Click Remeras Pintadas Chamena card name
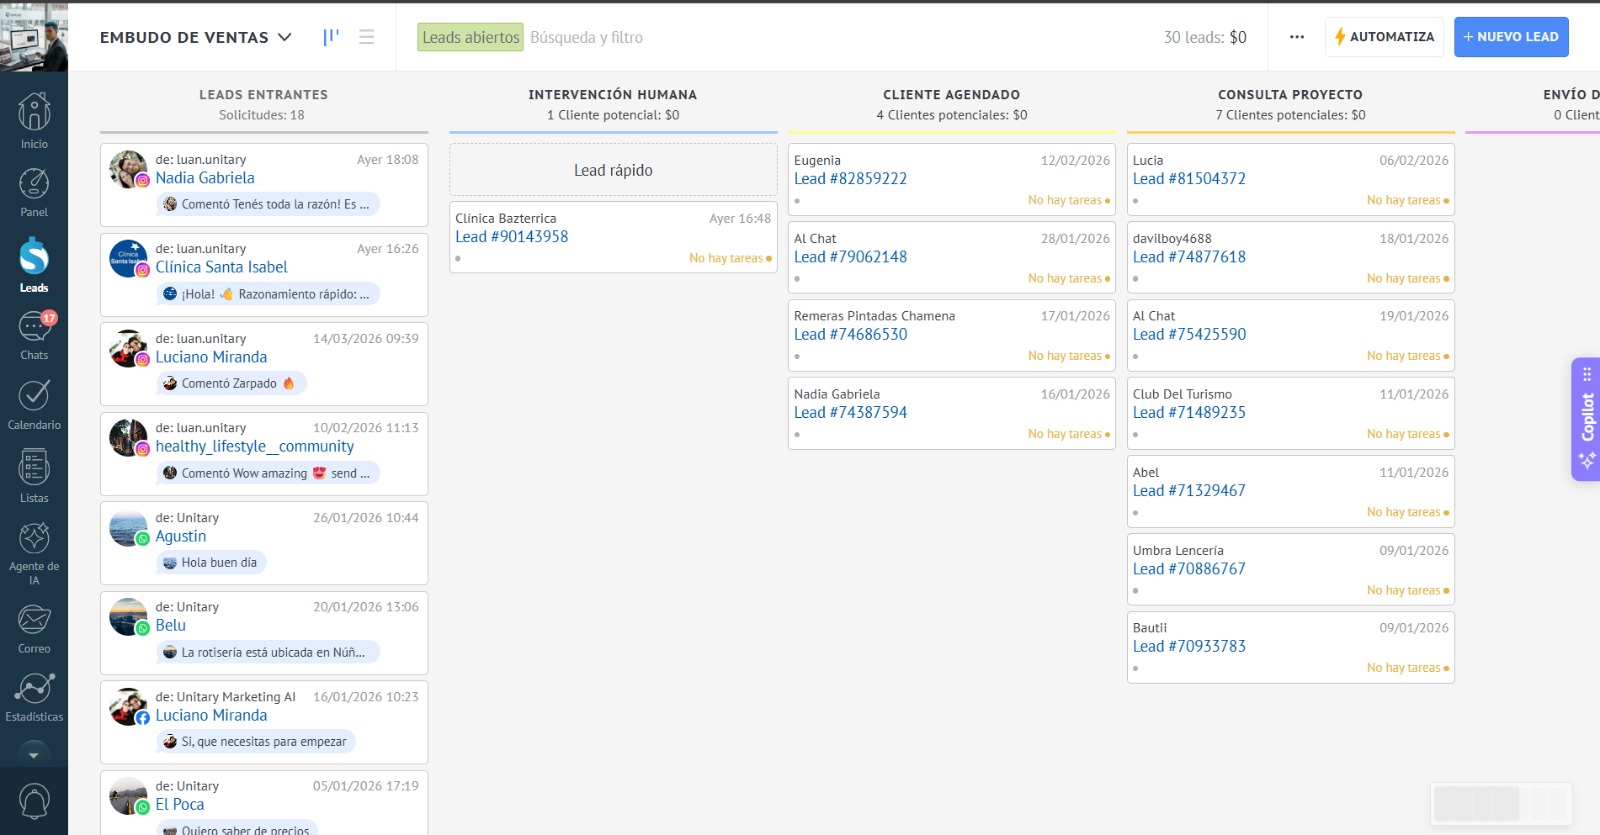 (874, 316)
